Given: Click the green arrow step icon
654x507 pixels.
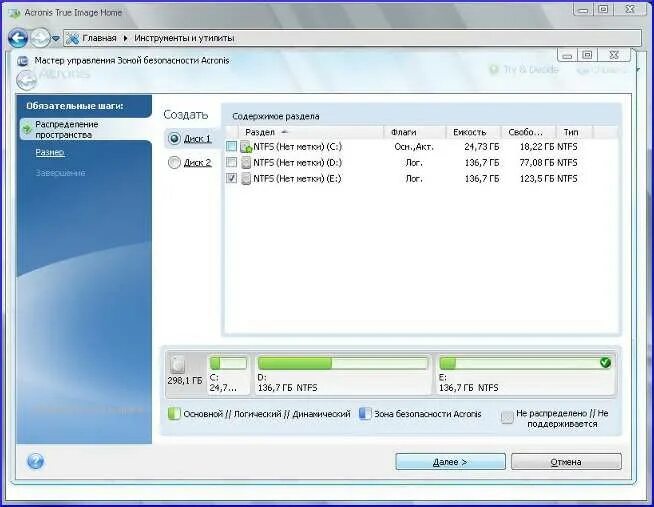Looking at the screenshot, I should pyautogui.click(x=27, y=129).
